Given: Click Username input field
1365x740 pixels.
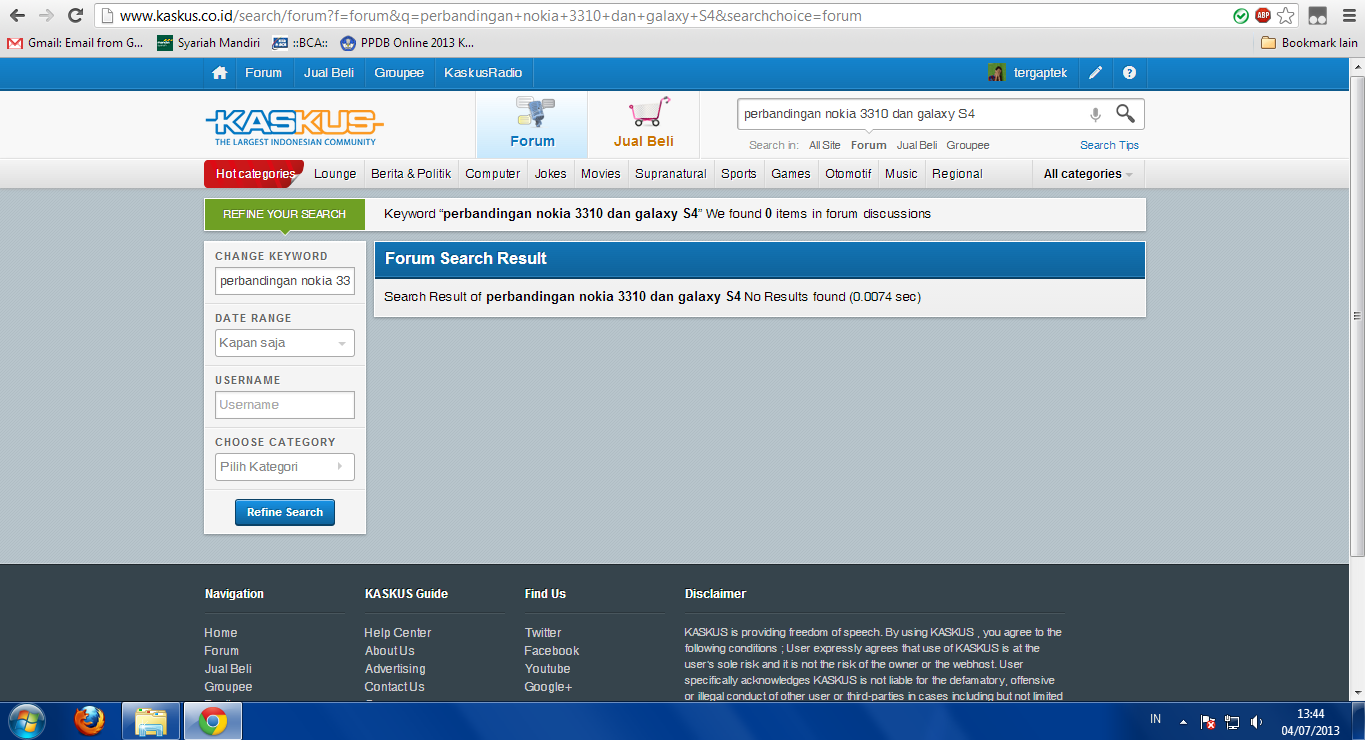Looking at the screenshot, I should click(x=285, y=405).
